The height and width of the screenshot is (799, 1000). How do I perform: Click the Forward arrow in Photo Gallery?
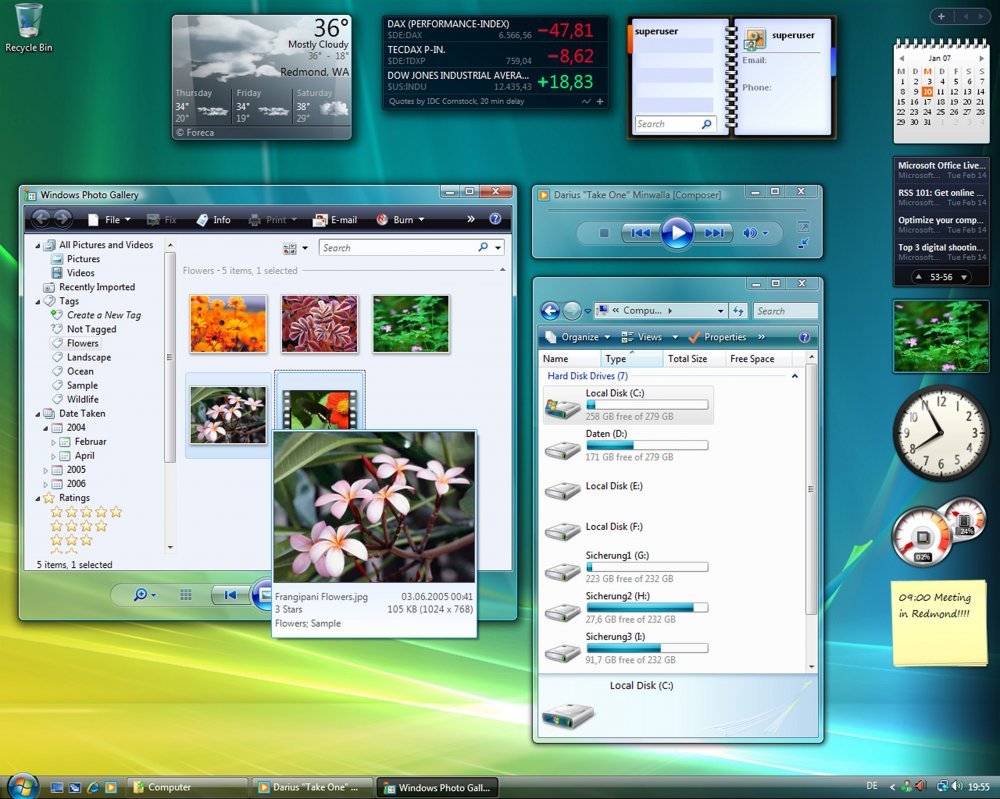[x=62, y=219]
